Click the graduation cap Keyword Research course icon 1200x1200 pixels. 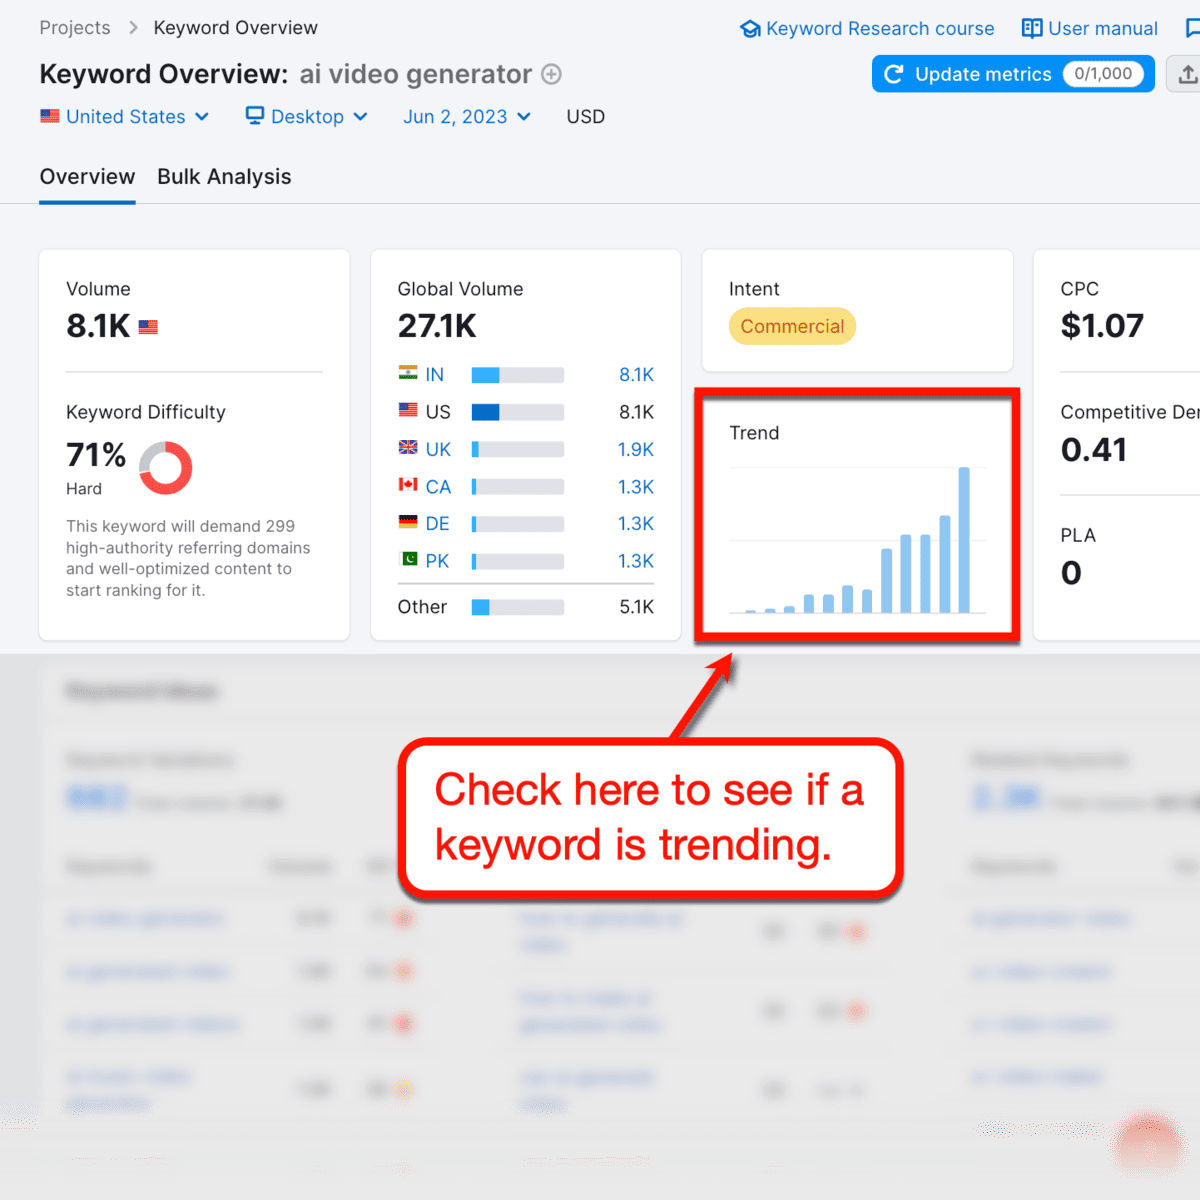750,28
